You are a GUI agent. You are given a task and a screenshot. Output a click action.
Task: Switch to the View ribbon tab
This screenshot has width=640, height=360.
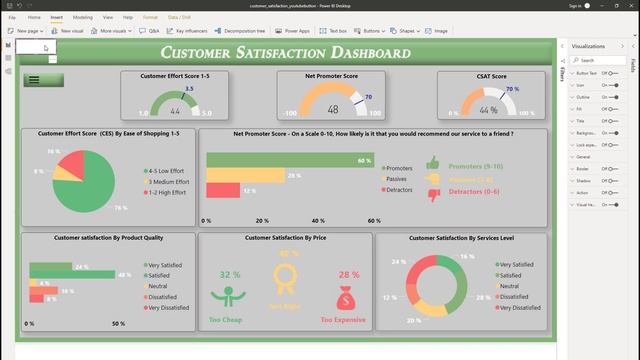click(x=108, y=18)
